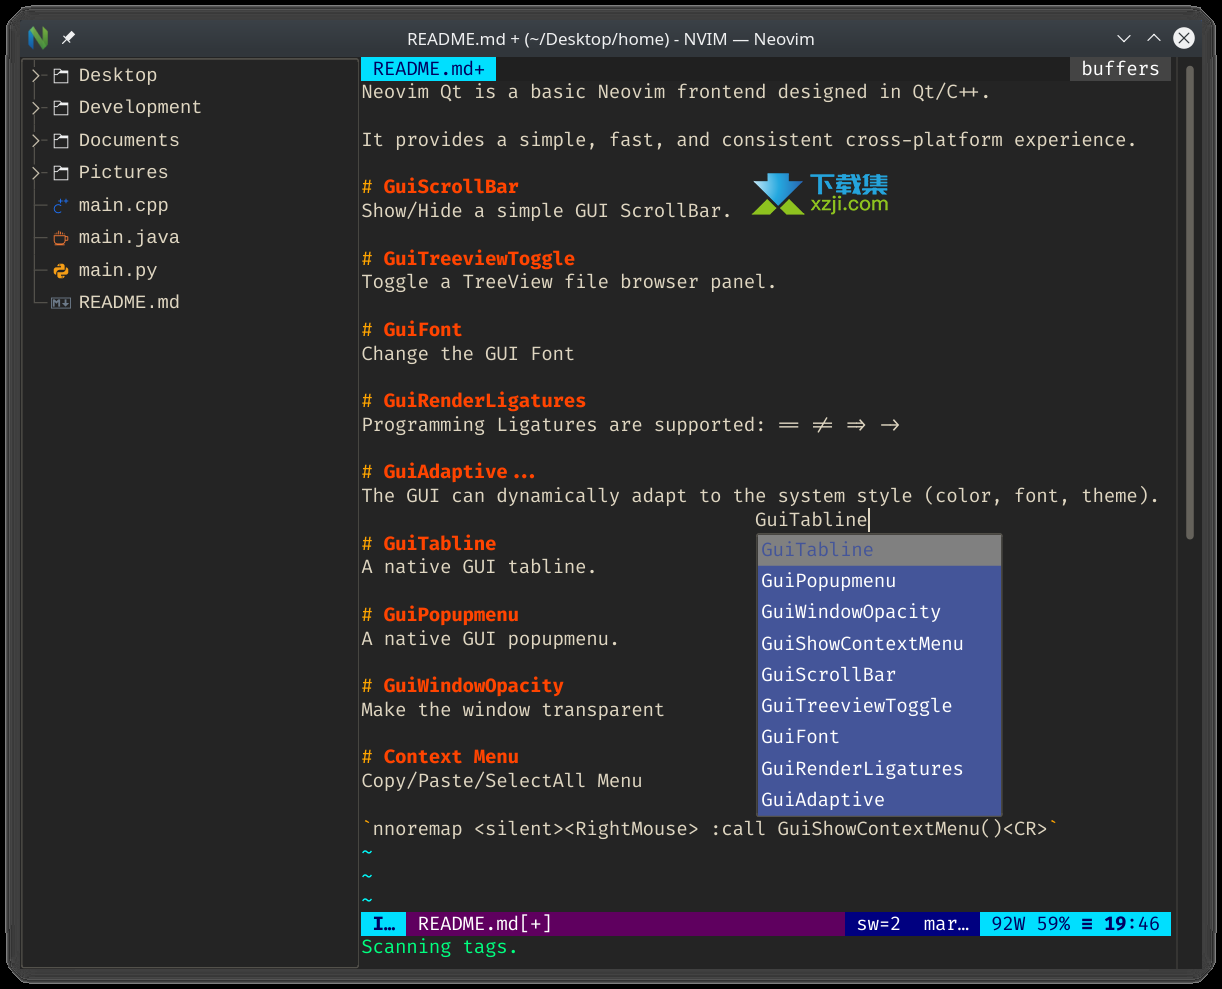Click the 'Change the GUI Font' line
The height and width of the screenshot is (989, 1222).
(x=468, y=354)
